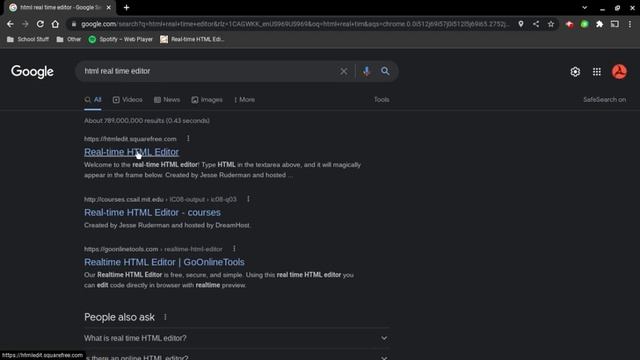Open the Spotify – Web Player bookmark

(121, 39)
